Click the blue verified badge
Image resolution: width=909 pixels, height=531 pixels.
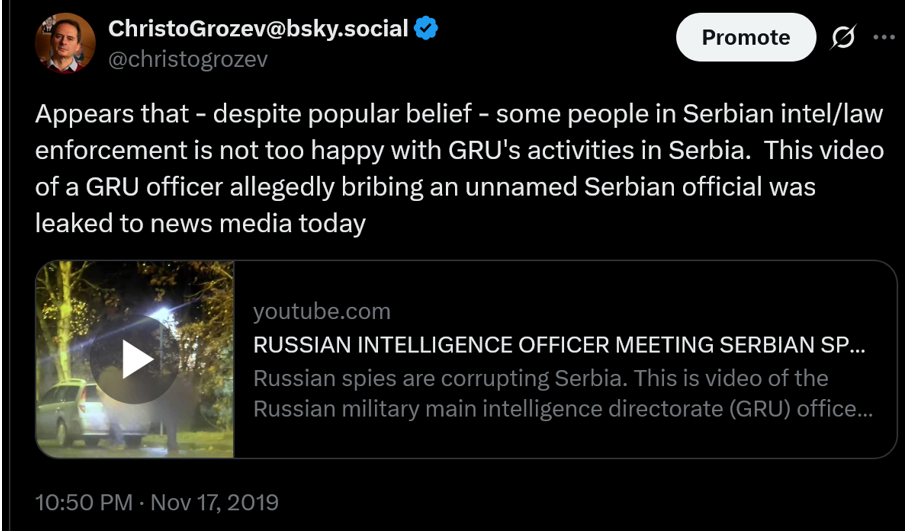click(426, 29)
